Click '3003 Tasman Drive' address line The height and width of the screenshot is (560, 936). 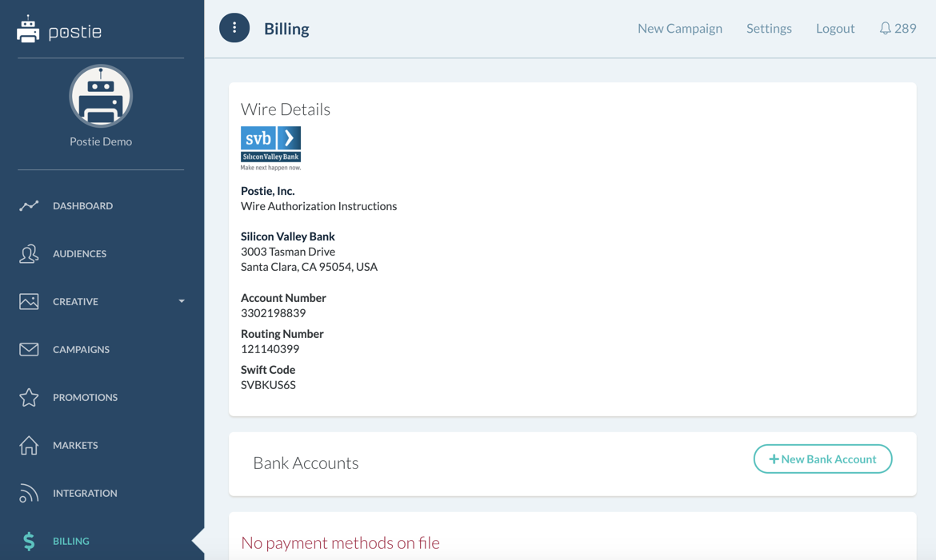(288, 251)
